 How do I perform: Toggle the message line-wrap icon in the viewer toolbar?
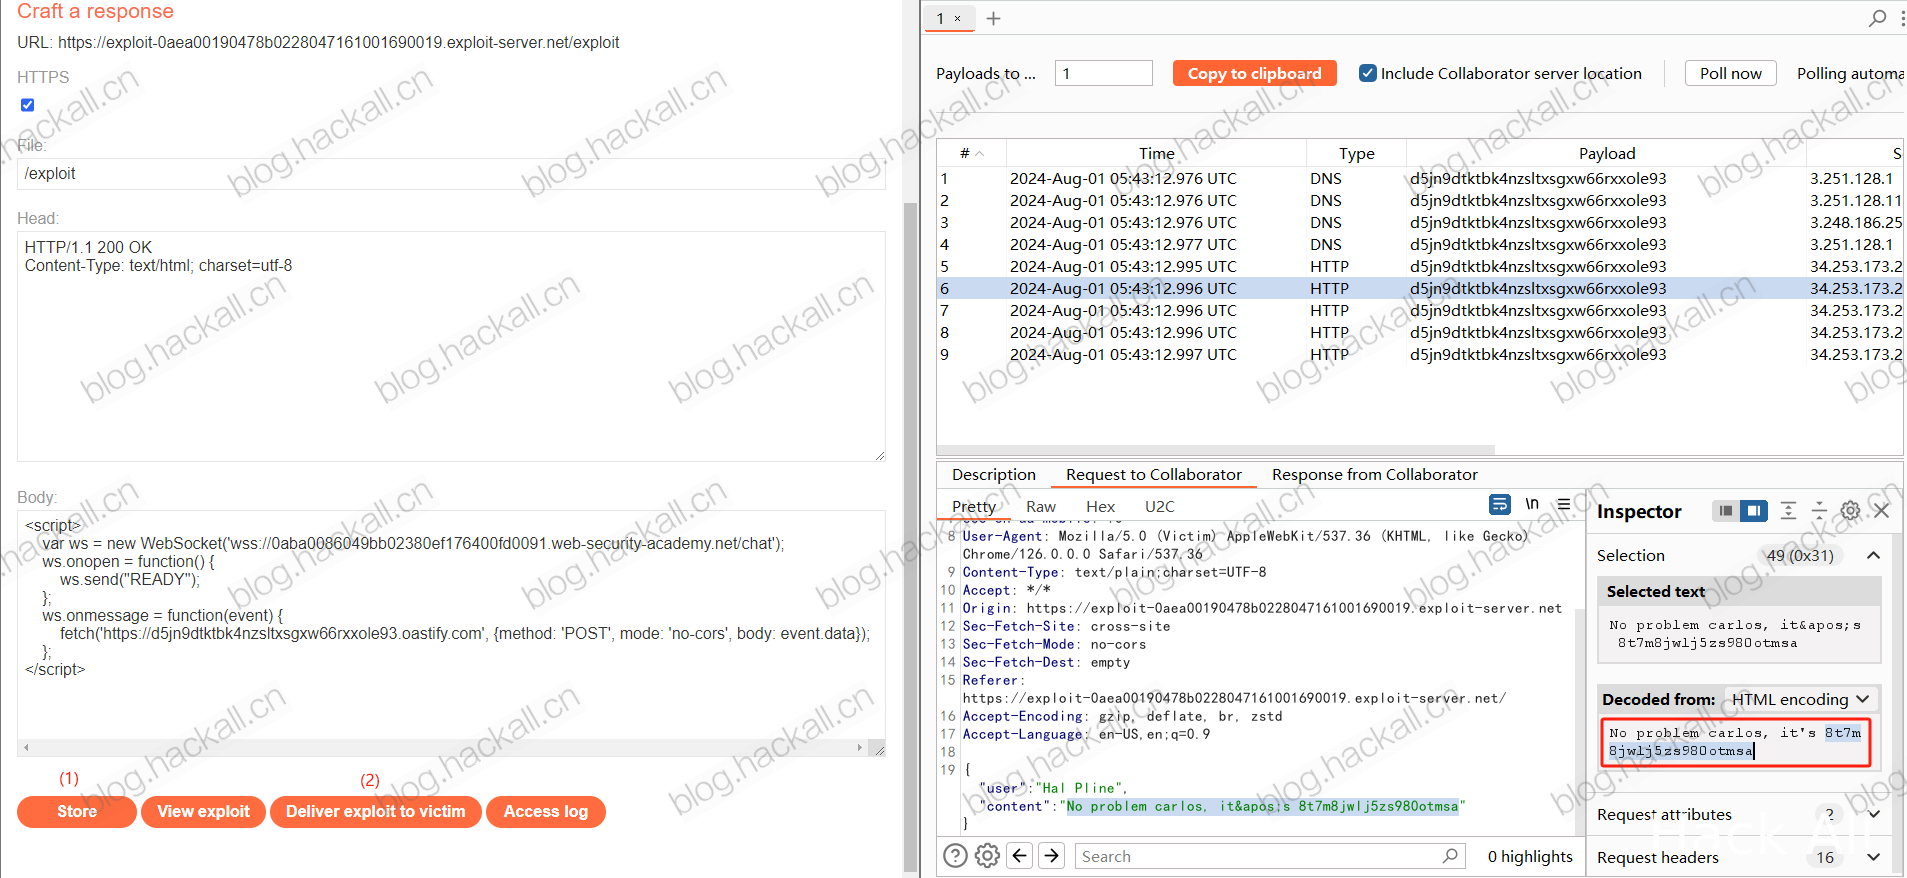(1500, 504)
